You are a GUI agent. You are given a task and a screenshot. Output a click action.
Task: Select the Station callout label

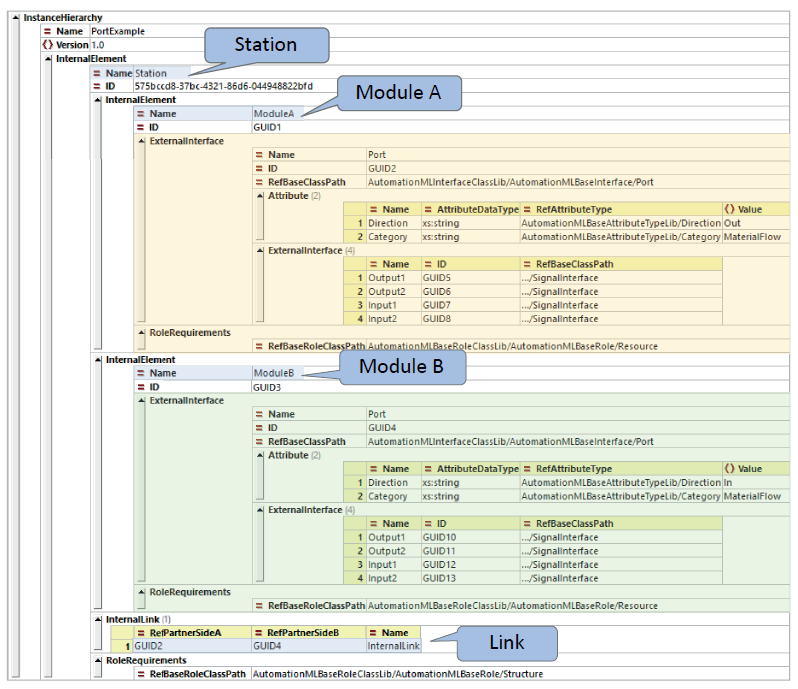pyautogui.click(x=266, y=45)
